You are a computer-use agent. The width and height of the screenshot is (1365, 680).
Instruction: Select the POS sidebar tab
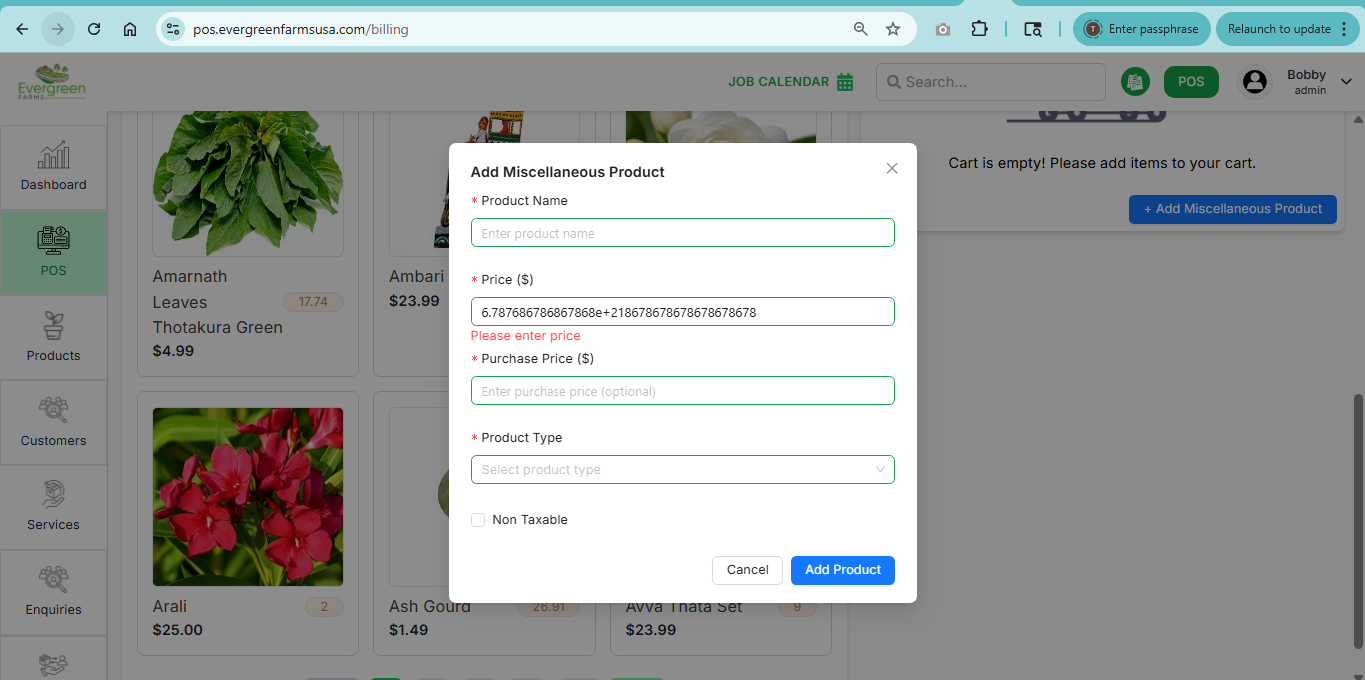click(54, 252)
